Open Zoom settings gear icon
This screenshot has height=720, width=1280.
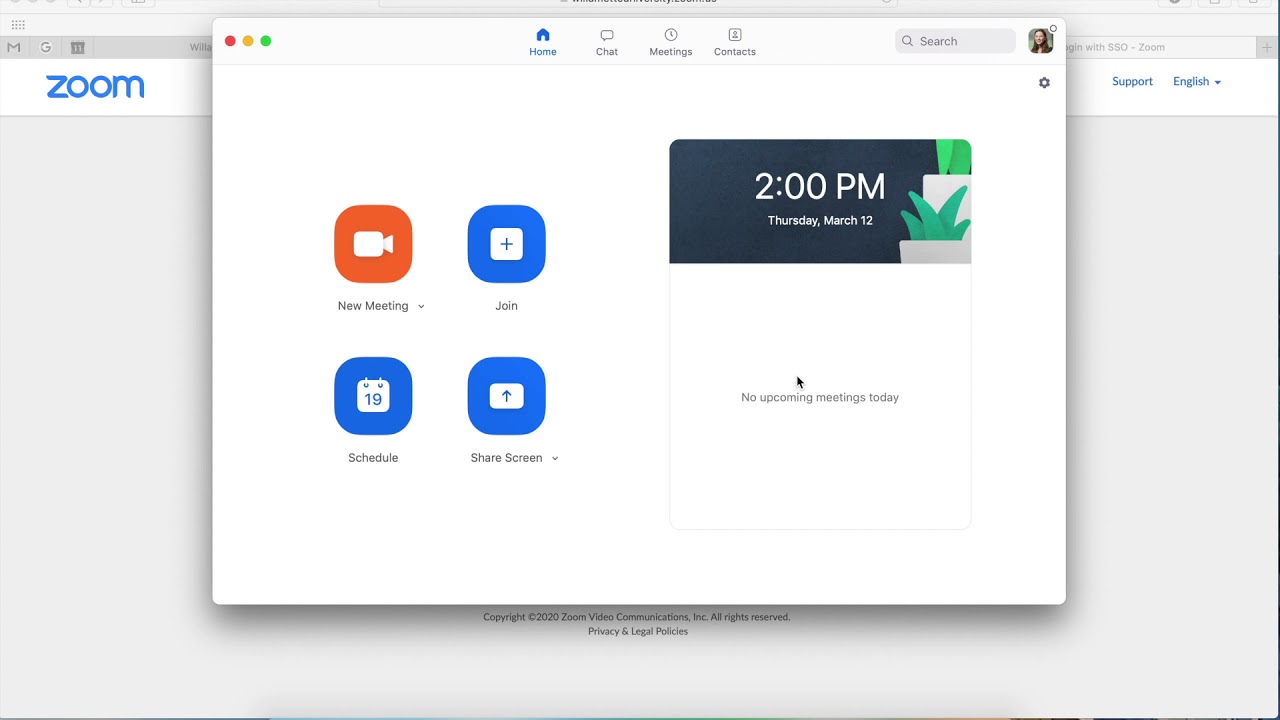[1044, 83]
